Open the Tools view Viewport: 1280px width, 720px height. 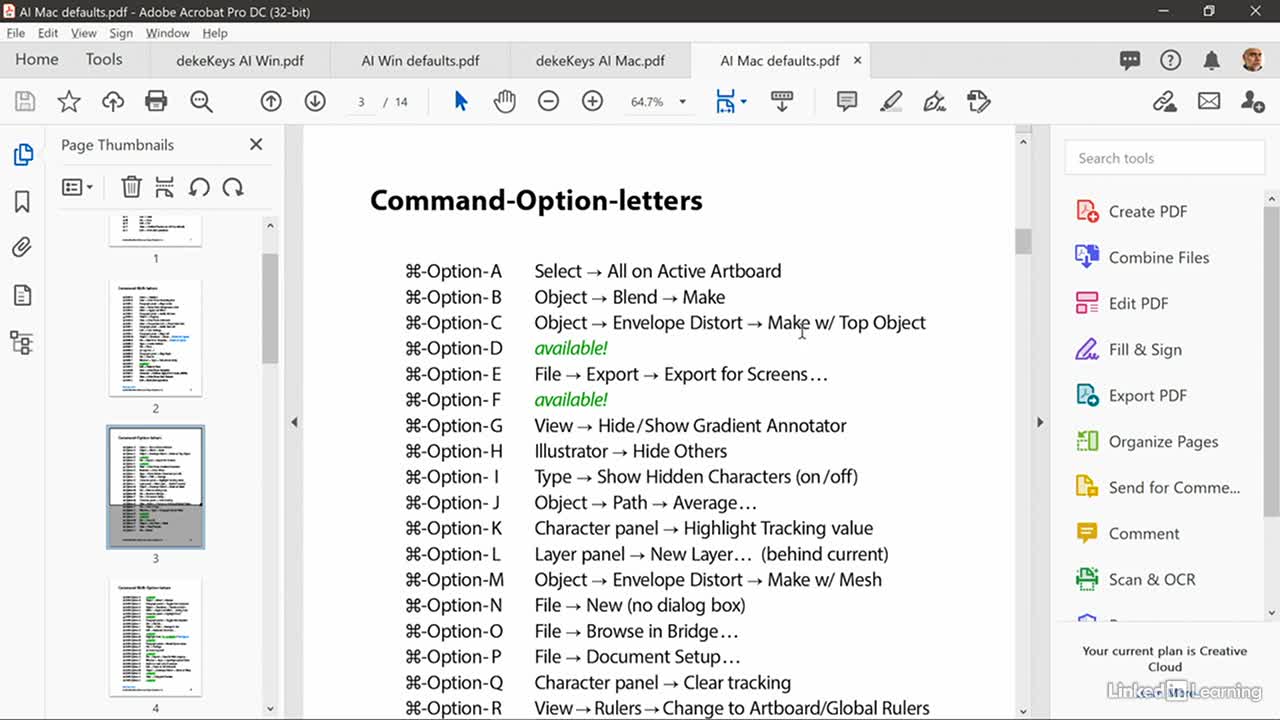(x=104, y=60)
